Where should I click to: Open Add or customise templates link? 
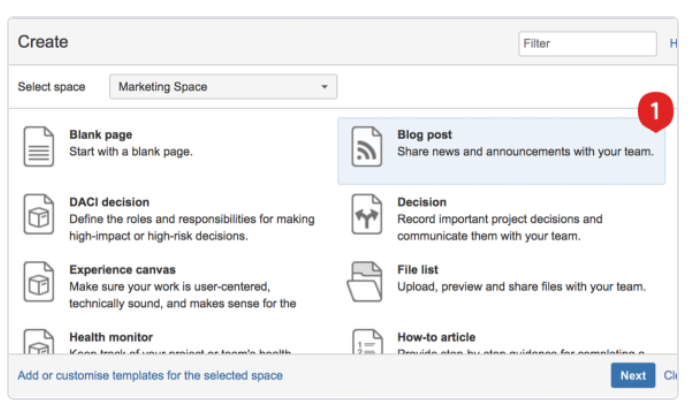[150, 375]
